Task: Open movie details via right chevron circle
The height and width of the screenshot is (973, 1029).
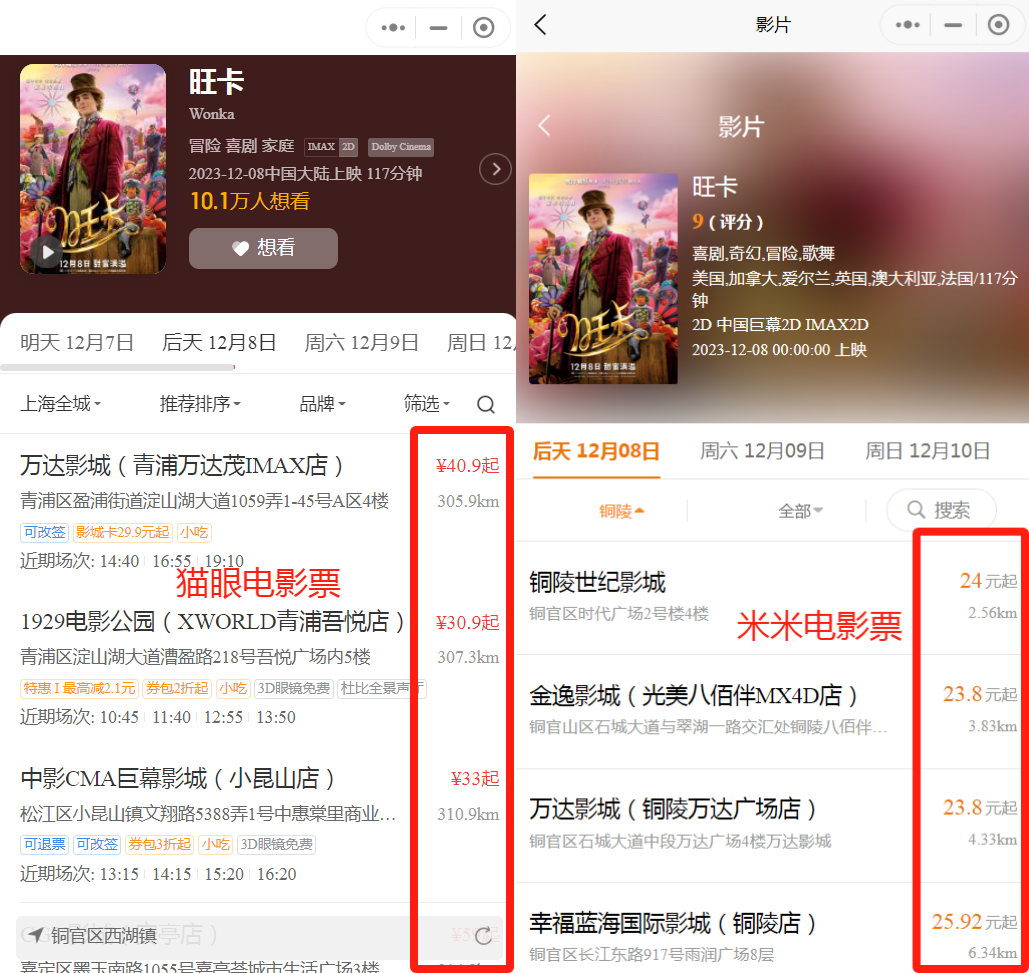Action: 495,169
